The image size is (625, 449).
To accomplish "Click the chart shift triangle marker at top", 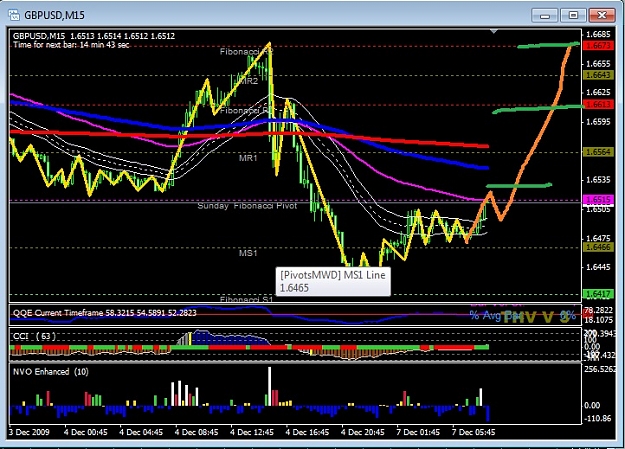I will click(x=494, y=31).
